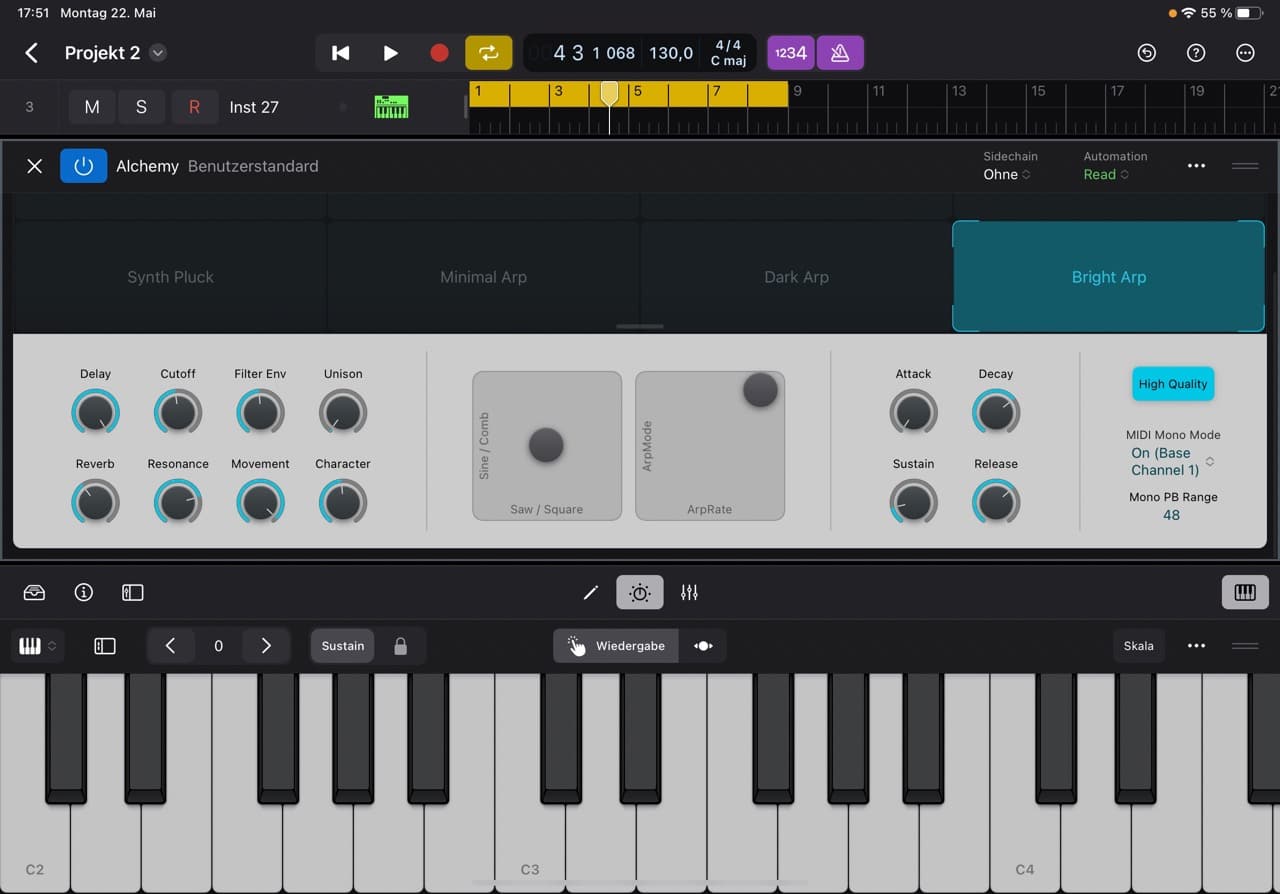
Task: Click the Alchemy panel drag handle
Action: (x=1245, y=166)
